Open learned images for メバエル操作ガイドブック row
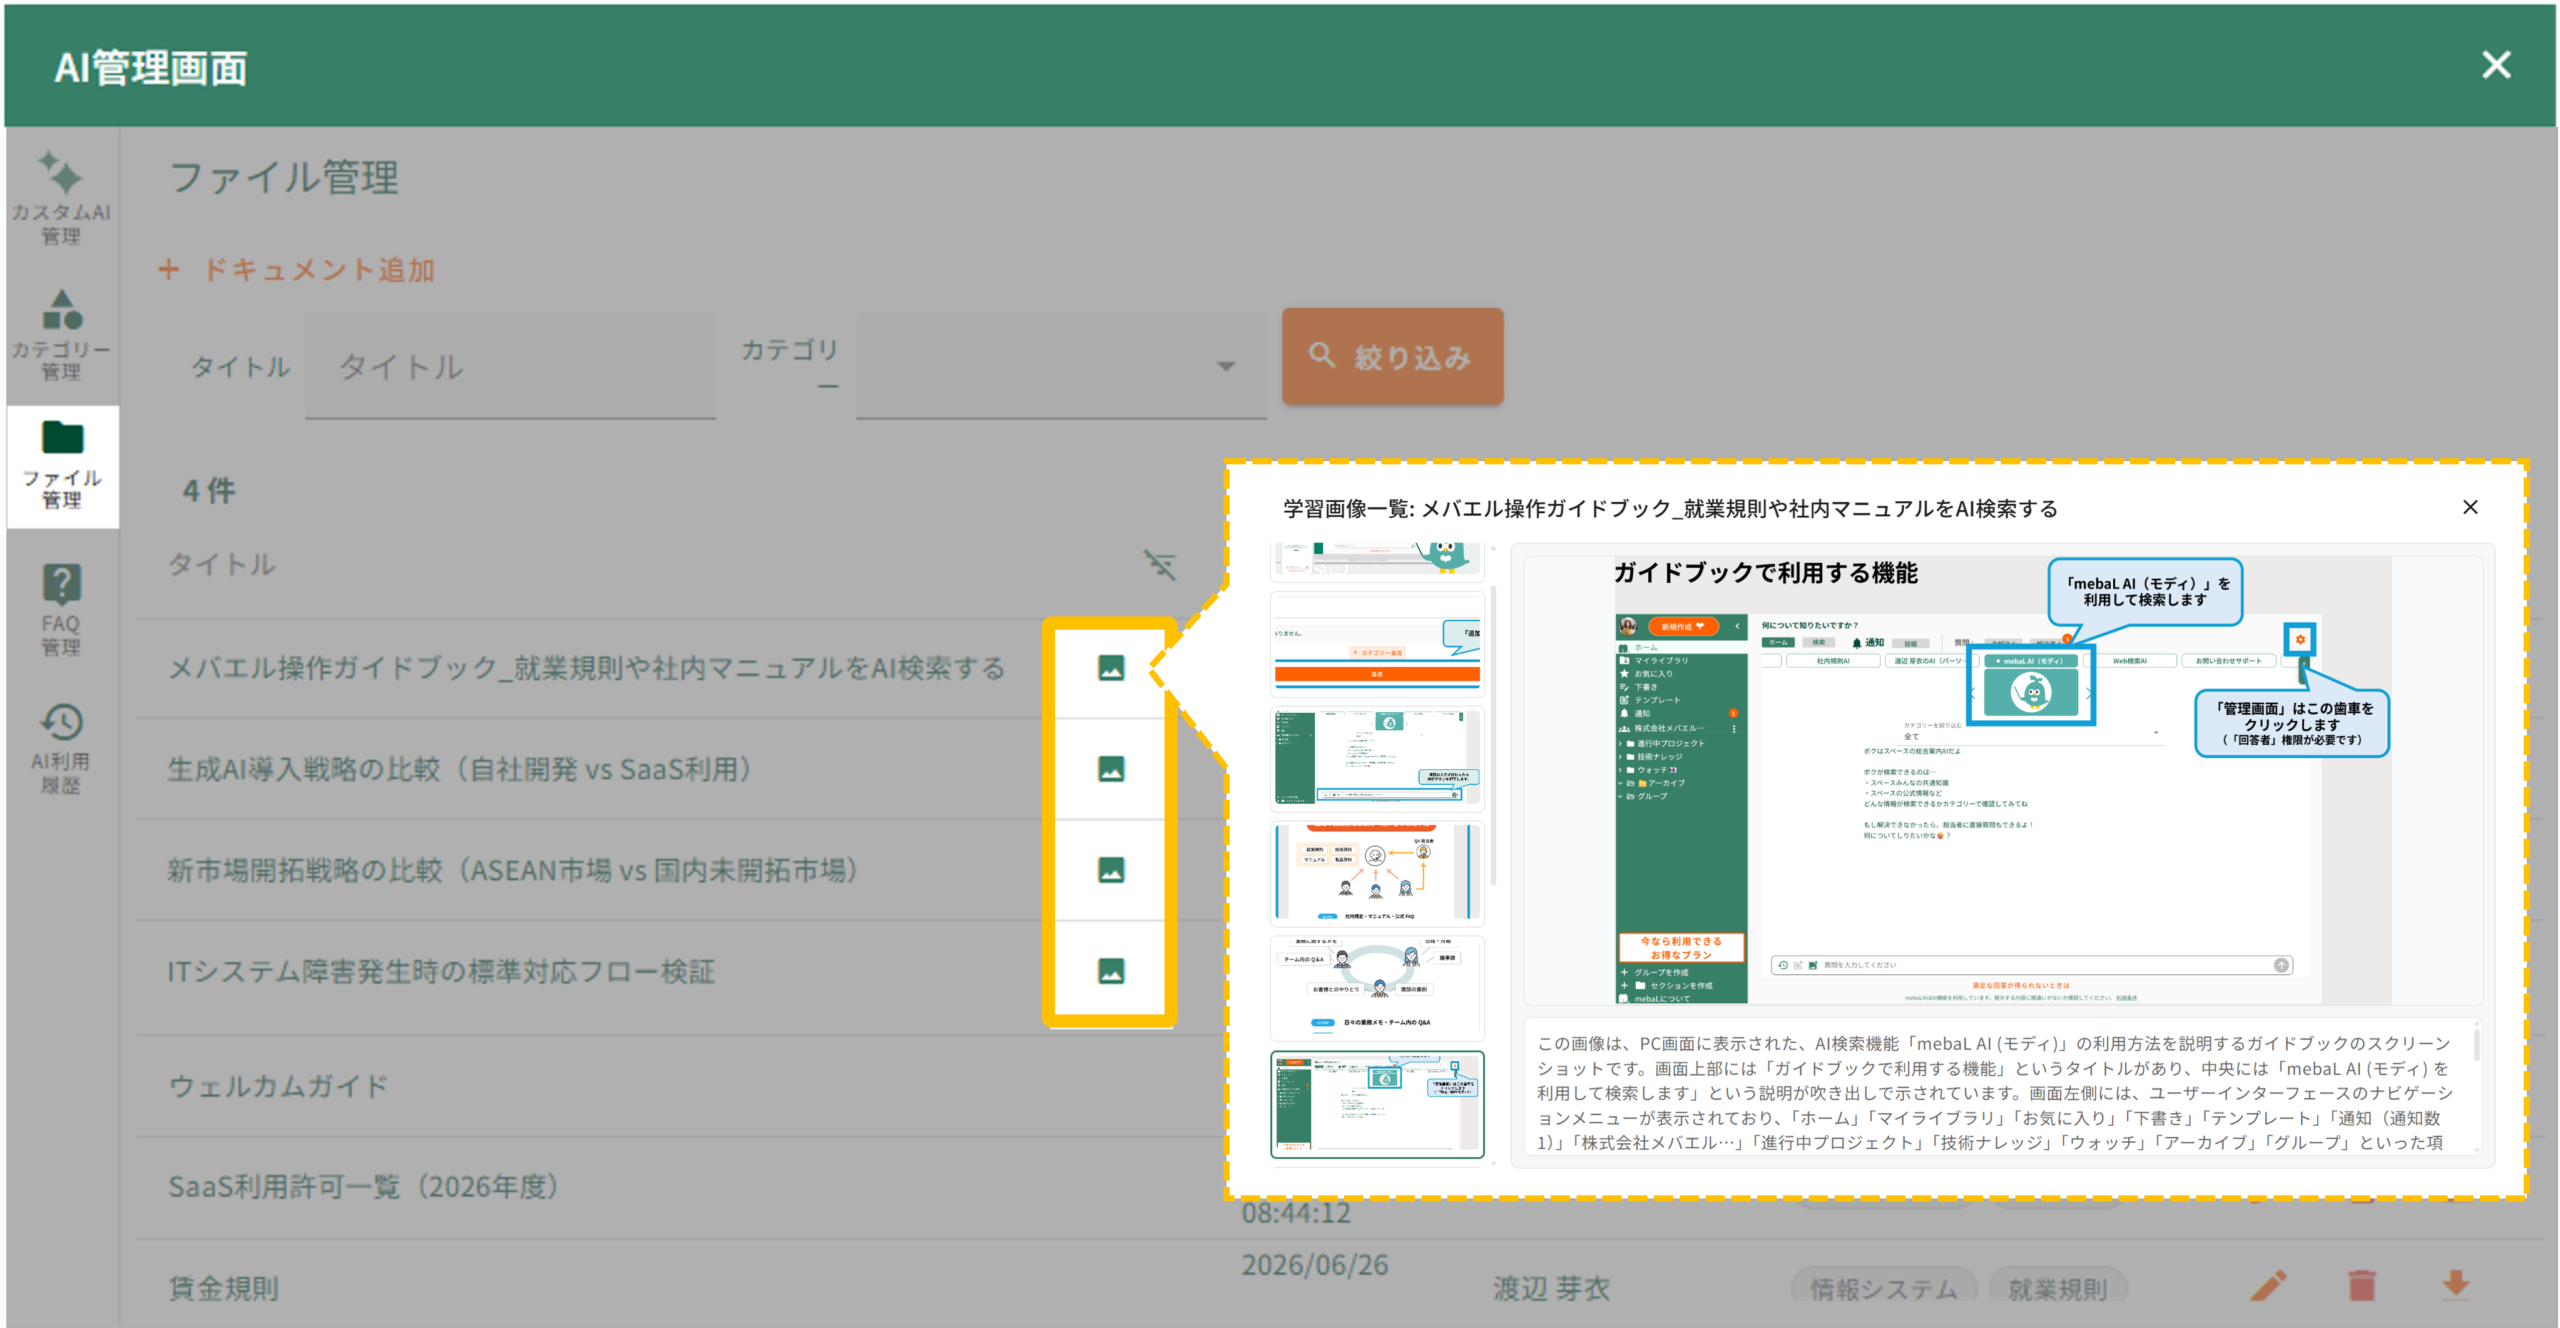 1110,668
